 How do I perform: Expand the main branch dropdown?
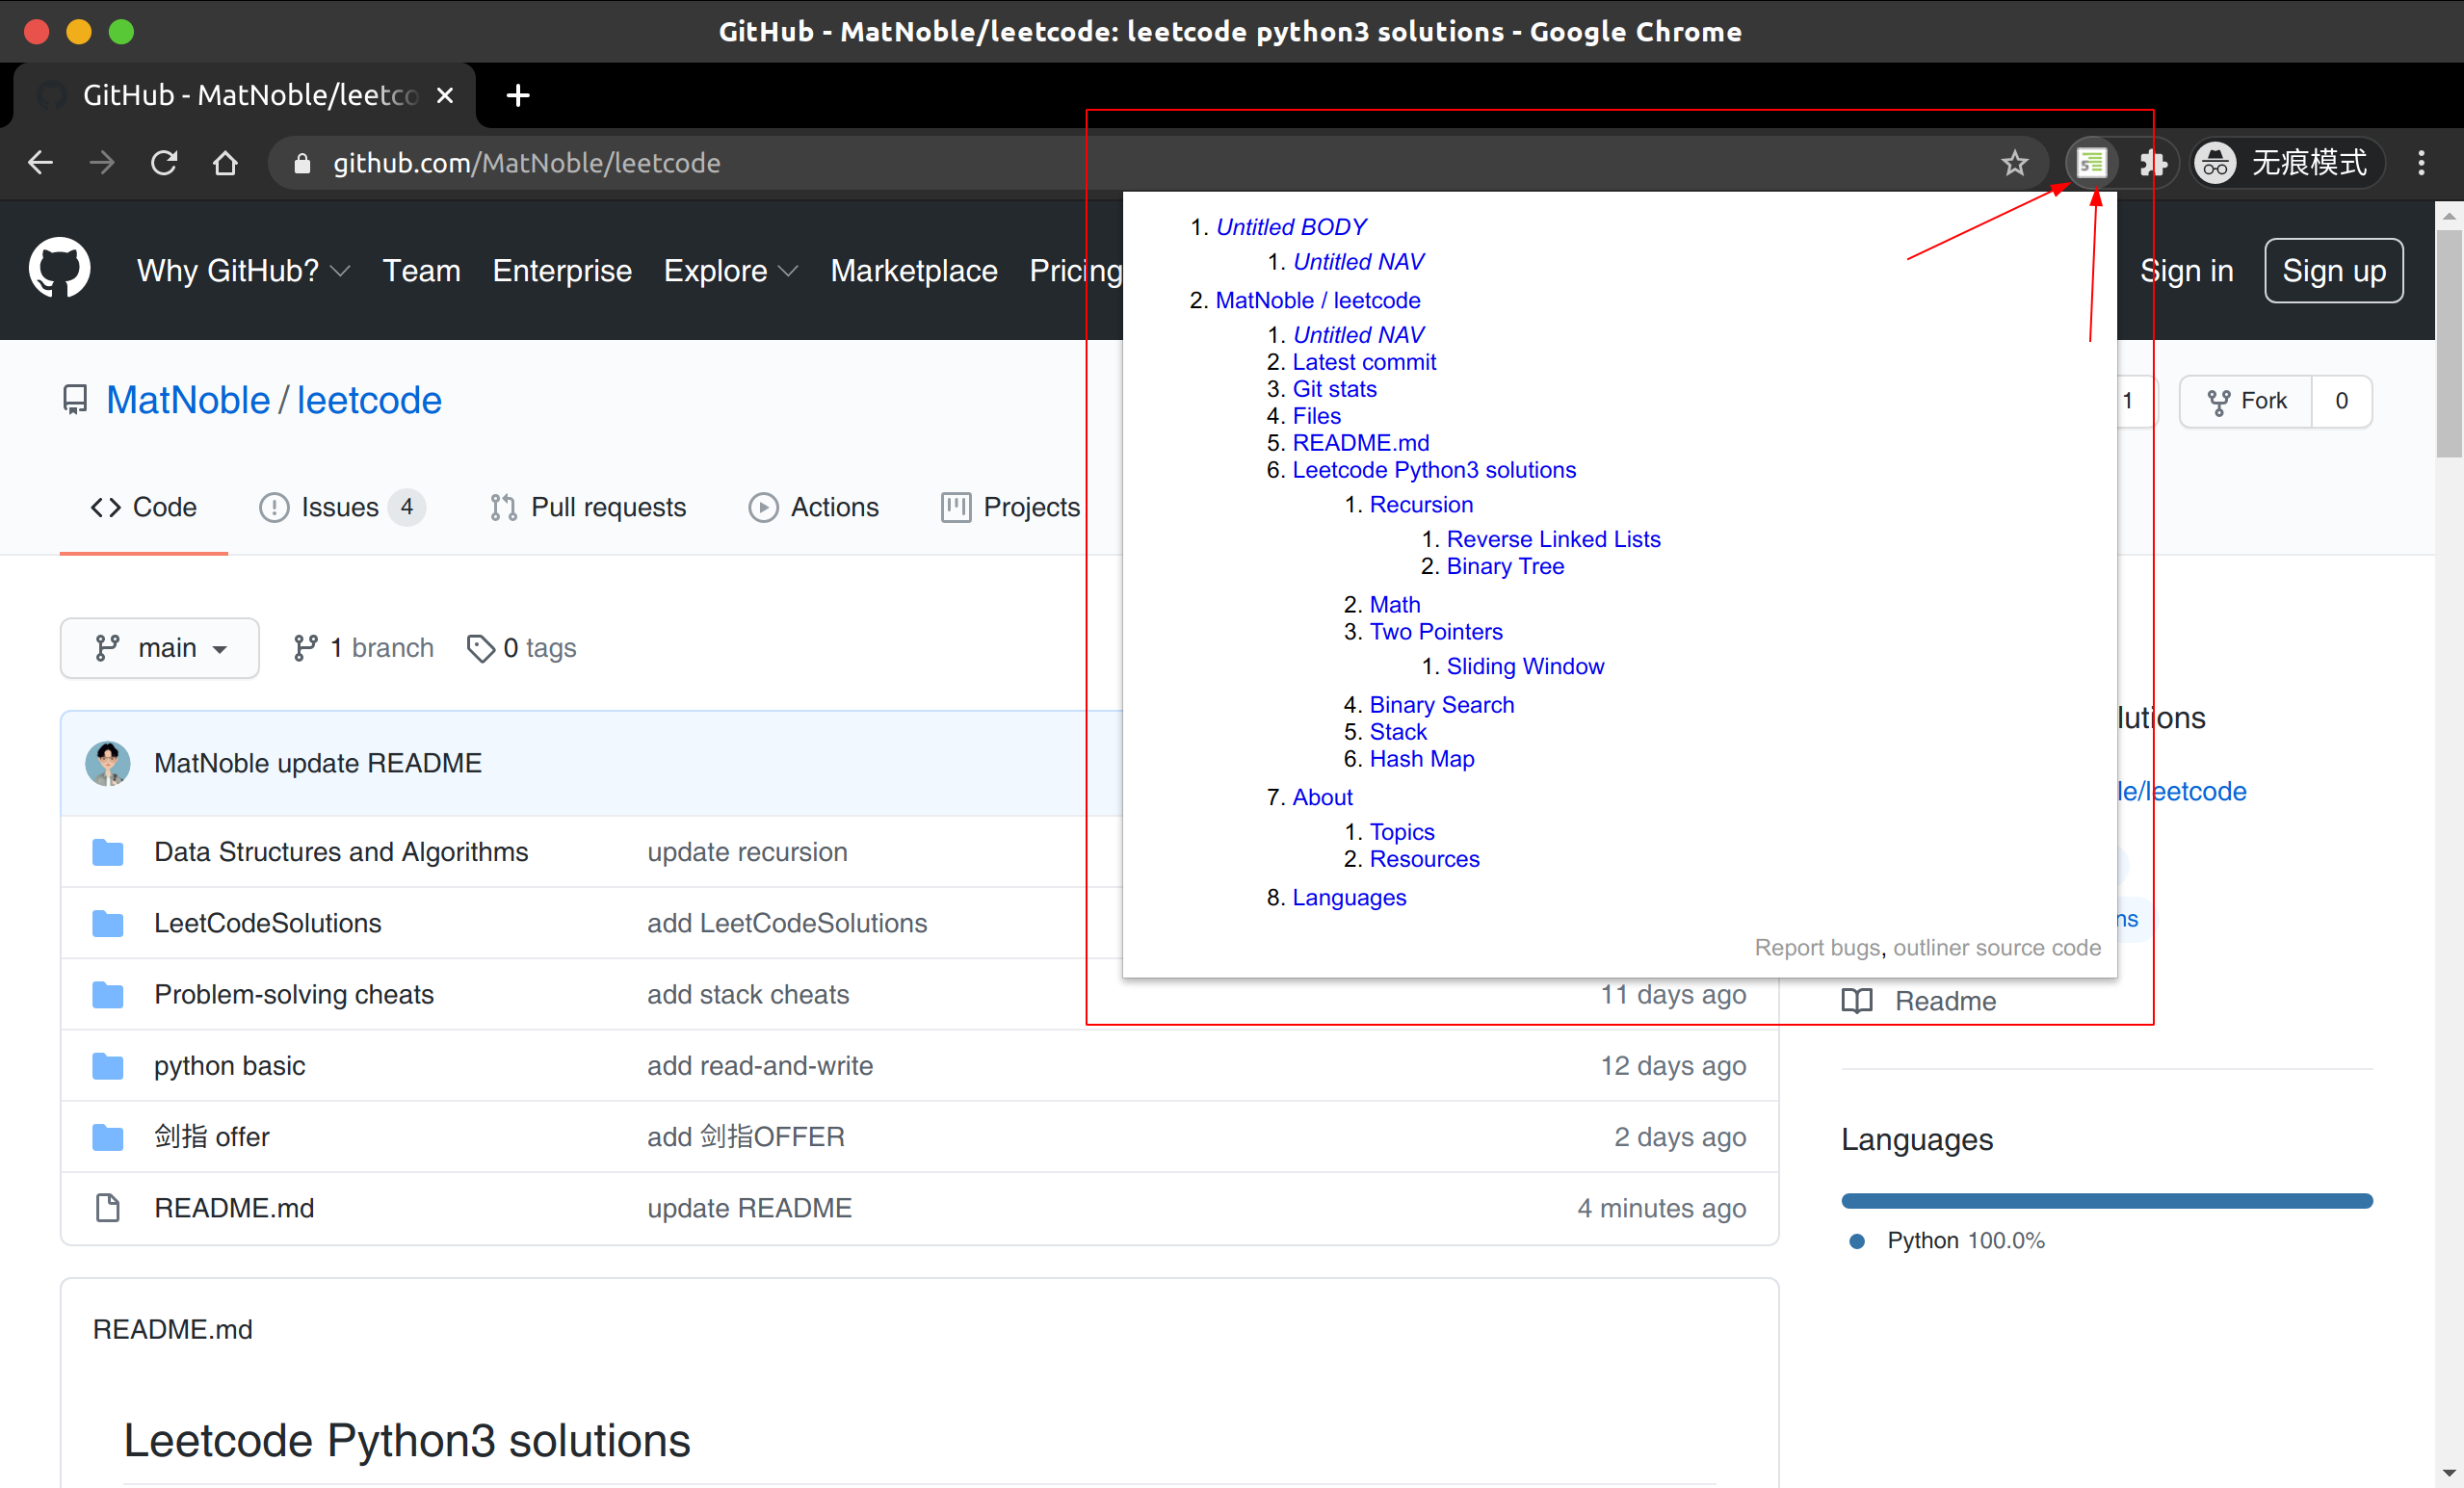pyautogui.click(x=160, y=648)
